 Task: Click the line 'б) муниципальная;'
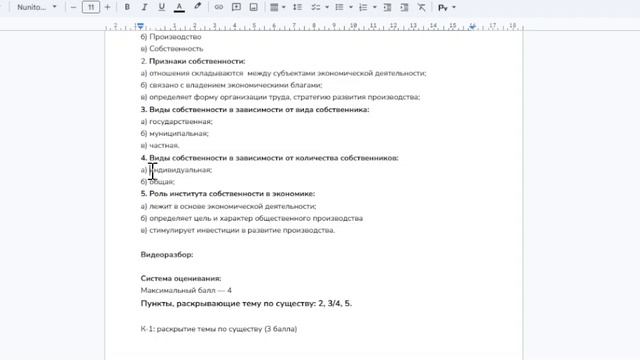(x=175, y=133)
